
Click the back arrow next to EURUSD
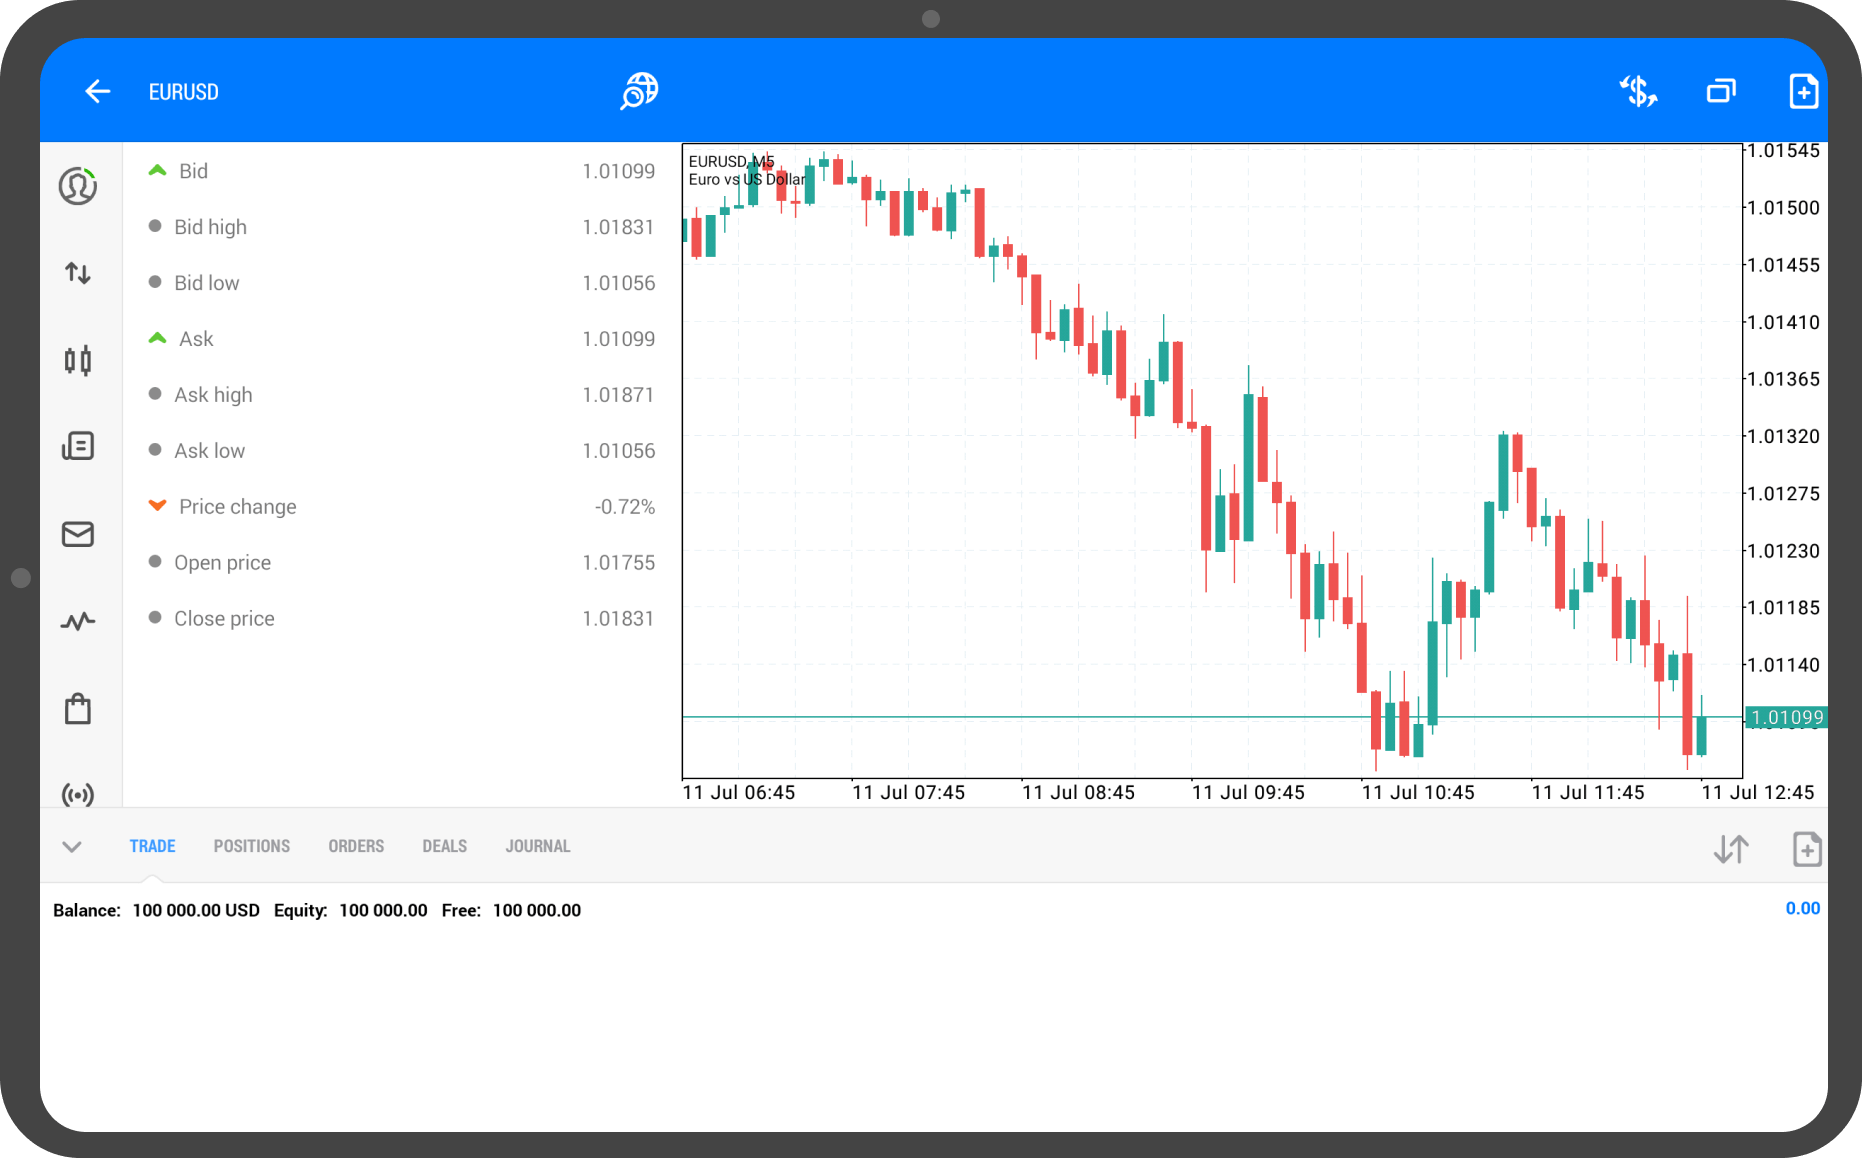pyautogui.click(x=97, y=92)
